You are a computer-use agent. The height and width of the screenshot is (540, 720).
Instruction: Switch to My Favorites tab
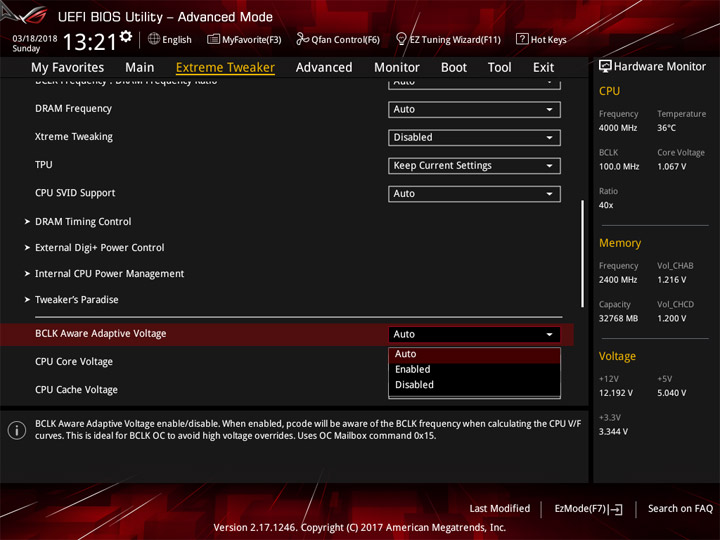pyautogui.click(x=68, y=68)
